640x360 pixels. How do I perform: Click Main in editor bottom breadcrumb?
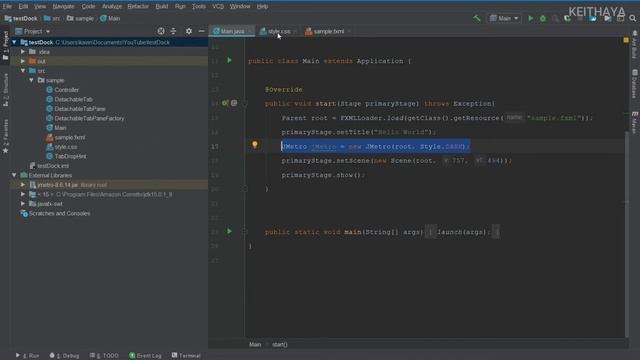point(255,344)
